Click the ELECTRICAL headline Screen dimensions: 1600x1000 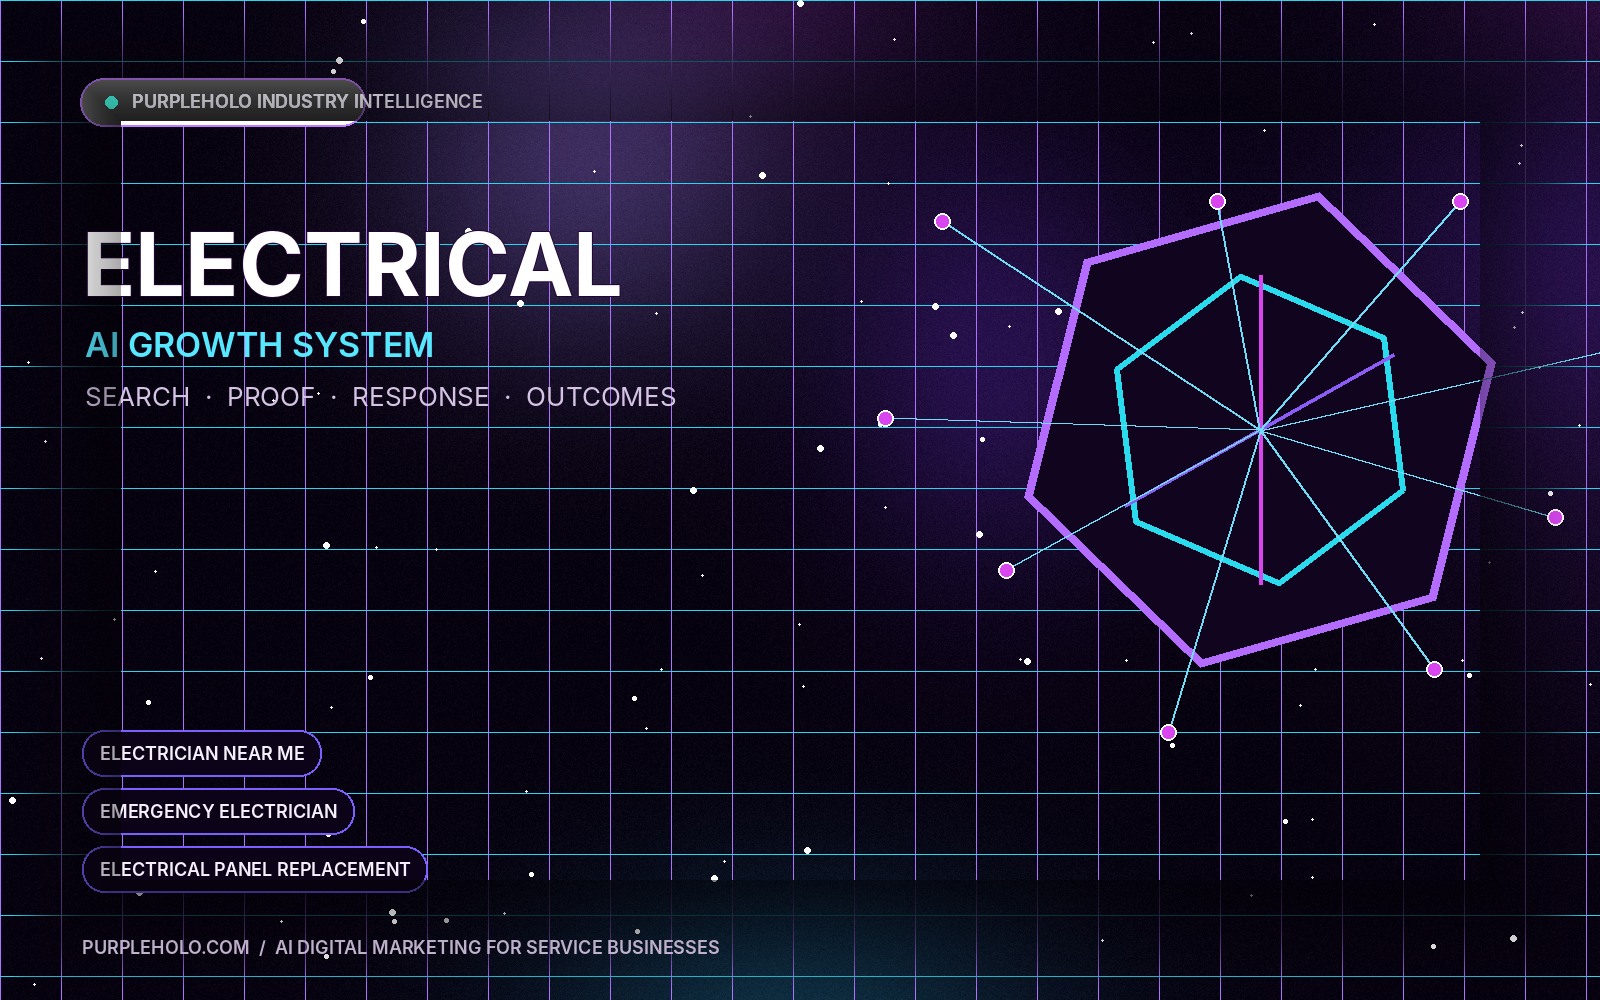coord(353,265)
